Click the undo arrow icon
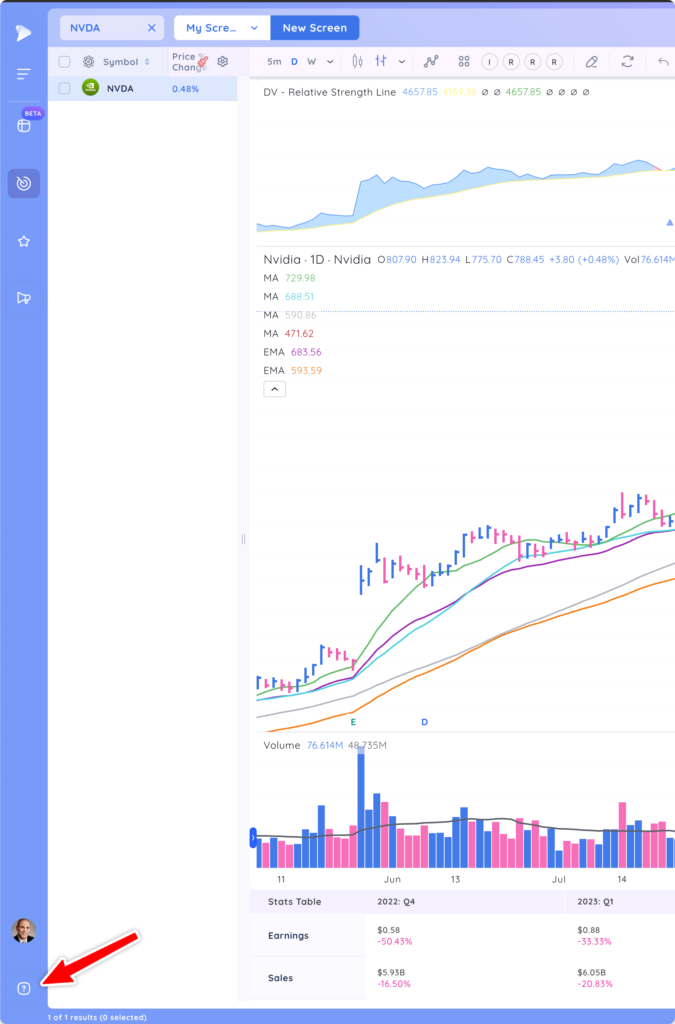 (663, 61)
